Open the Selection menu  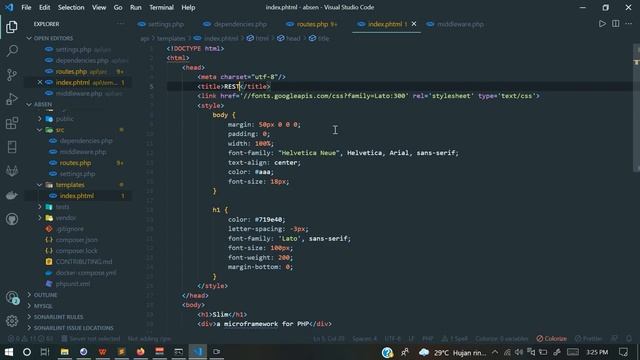[x=71, y=7]
